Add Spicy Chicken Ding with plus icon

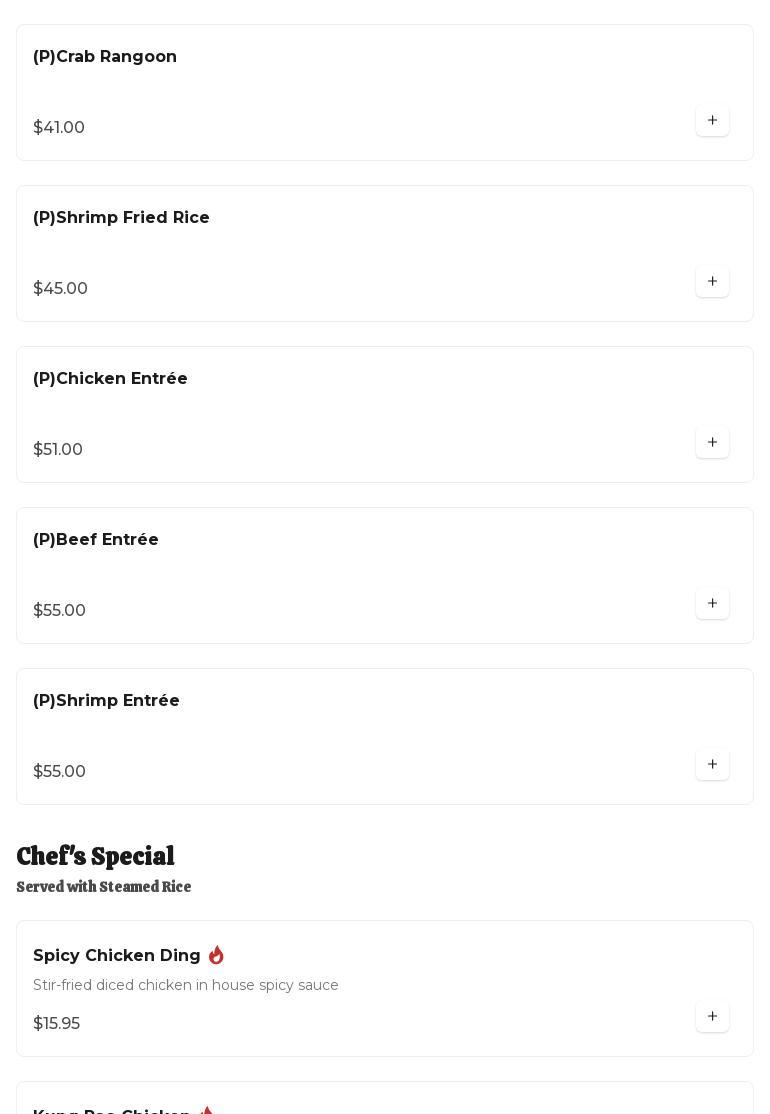[x=712, y=1017]
